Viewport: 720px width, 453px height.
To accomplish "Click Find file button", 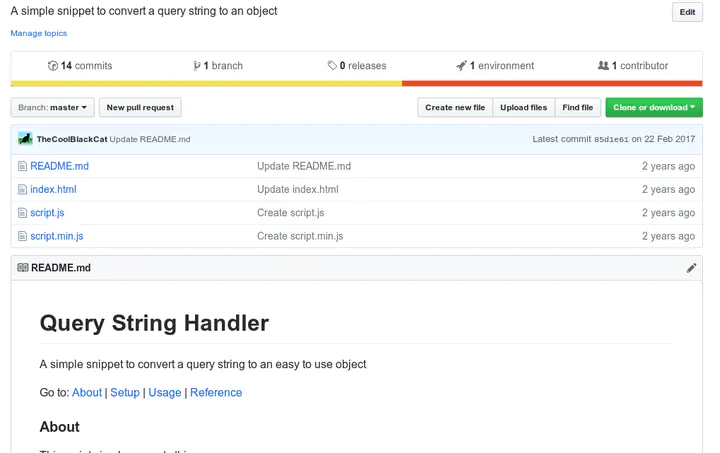I will [578, 107].
